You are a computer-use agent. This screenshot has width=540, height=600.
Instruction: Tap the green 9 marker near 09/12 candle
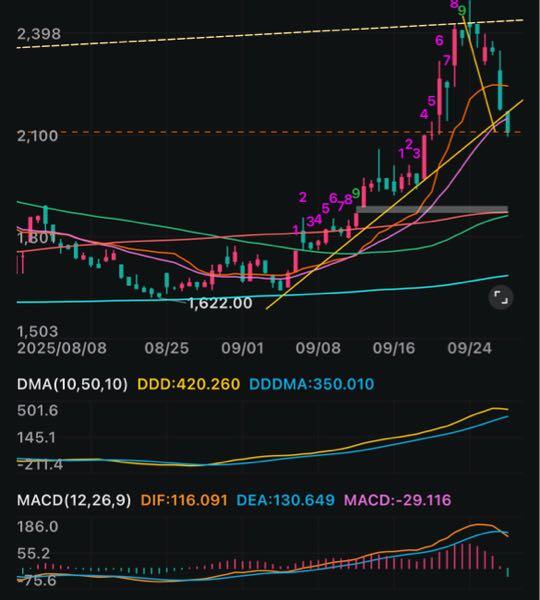[x=356, y=194]
